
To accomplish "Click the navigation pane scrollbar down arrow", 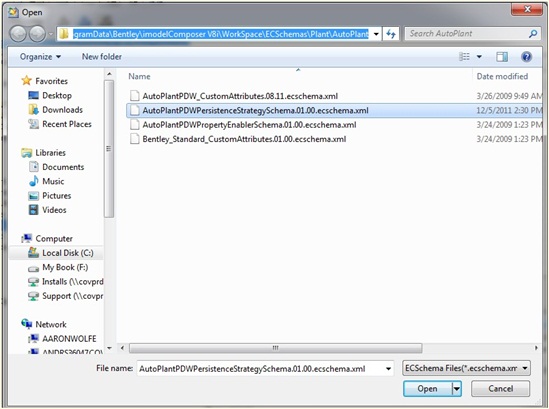I will point(109,348).
